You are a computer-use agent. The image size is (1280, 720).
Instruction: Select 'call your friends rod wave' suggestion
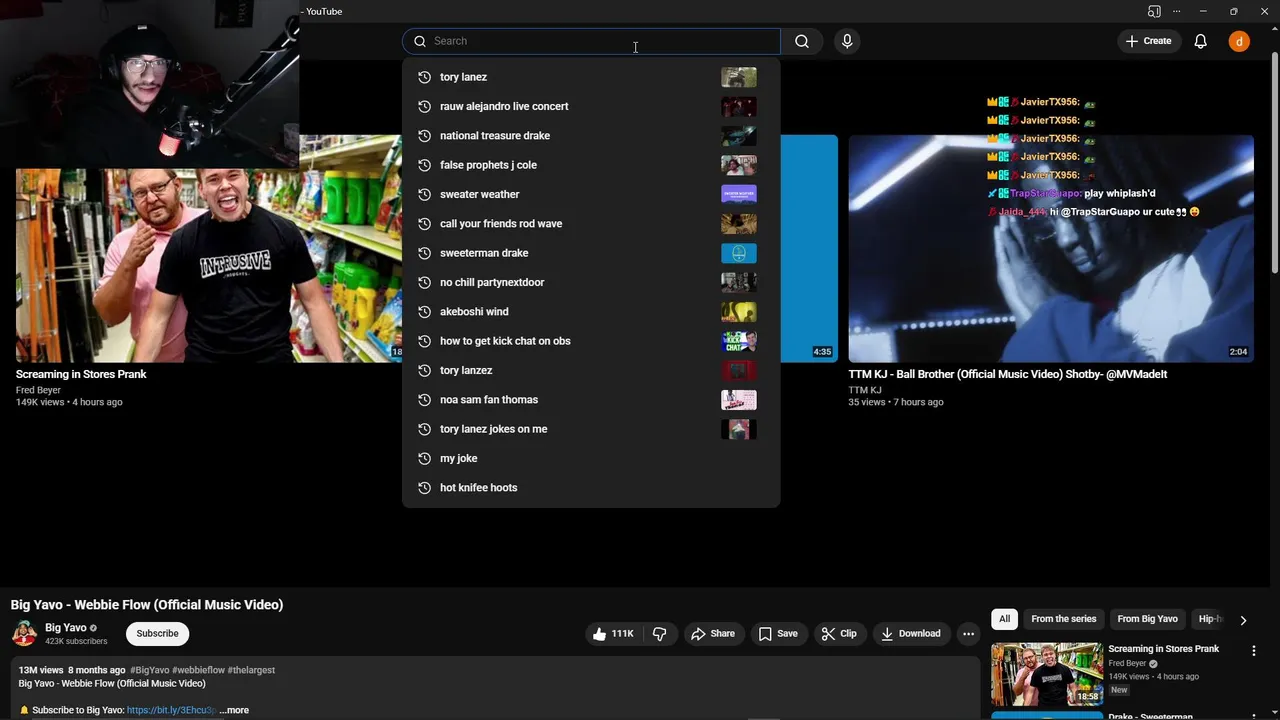pos(590,224)
